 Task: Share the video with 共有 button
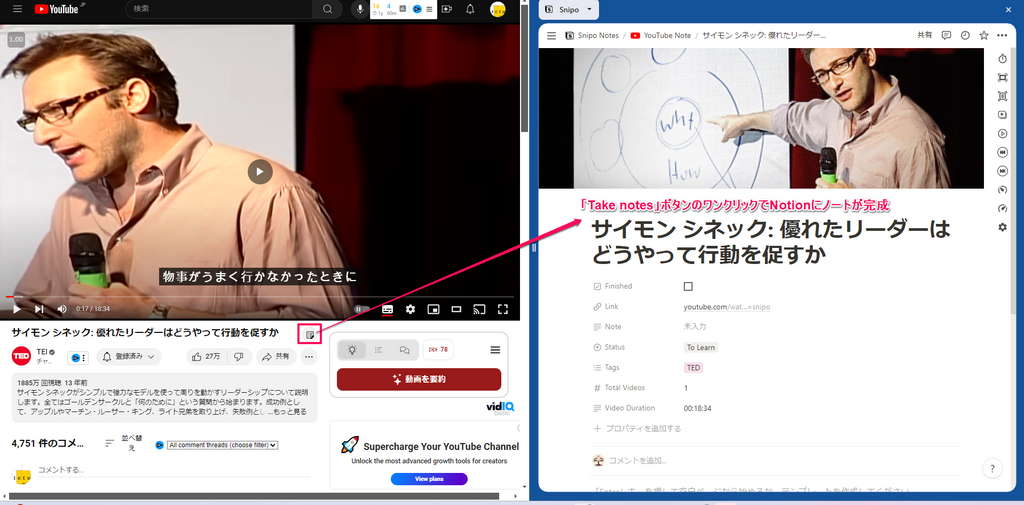tap(276, 357)
